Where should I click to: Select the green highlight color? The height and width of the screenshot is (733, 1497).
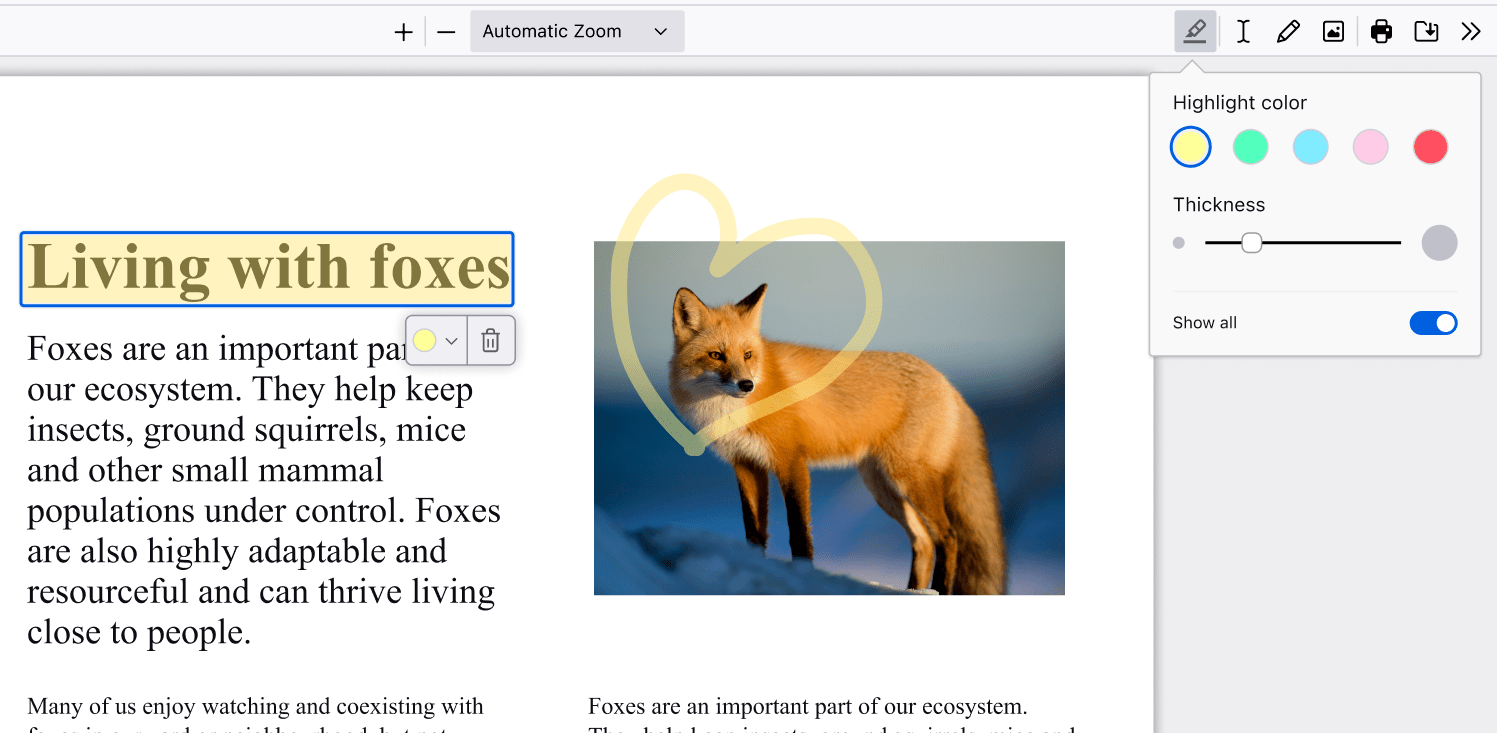coord(1250,146)
